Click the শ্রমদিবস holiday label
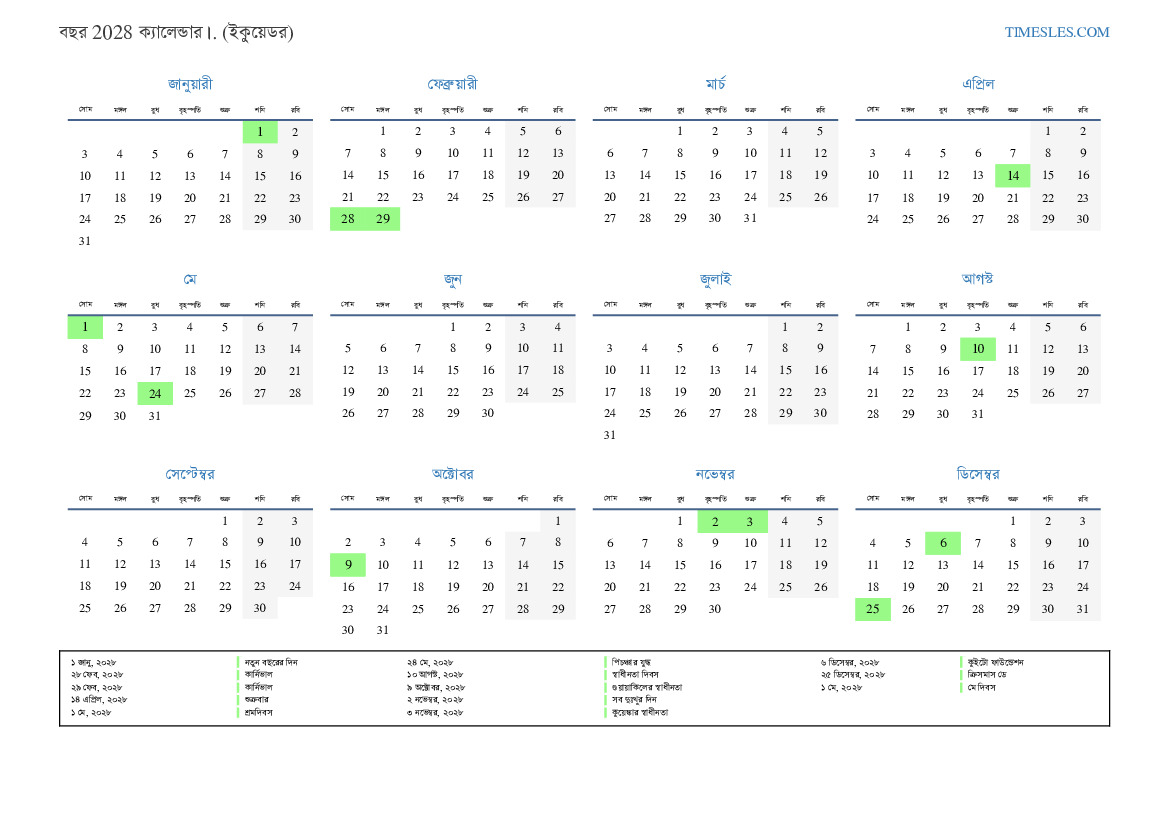Image resolution: width=1169 pixels, height=827 pixels. [x=258, y=712]
